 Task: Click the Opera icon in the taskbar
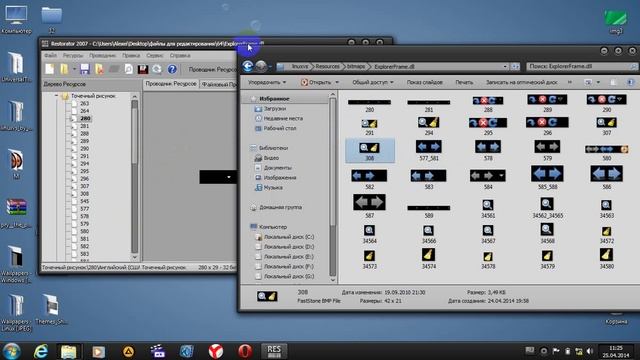[x=245, y=351]
